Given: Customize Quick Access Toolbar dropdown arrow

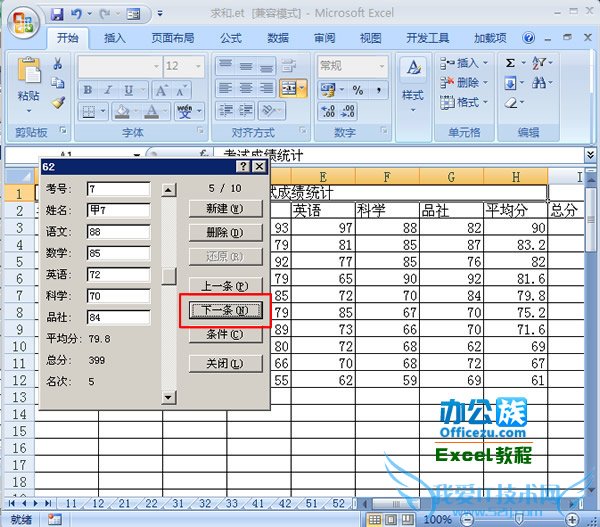Looking at the screenshot, I should [160, 14].
